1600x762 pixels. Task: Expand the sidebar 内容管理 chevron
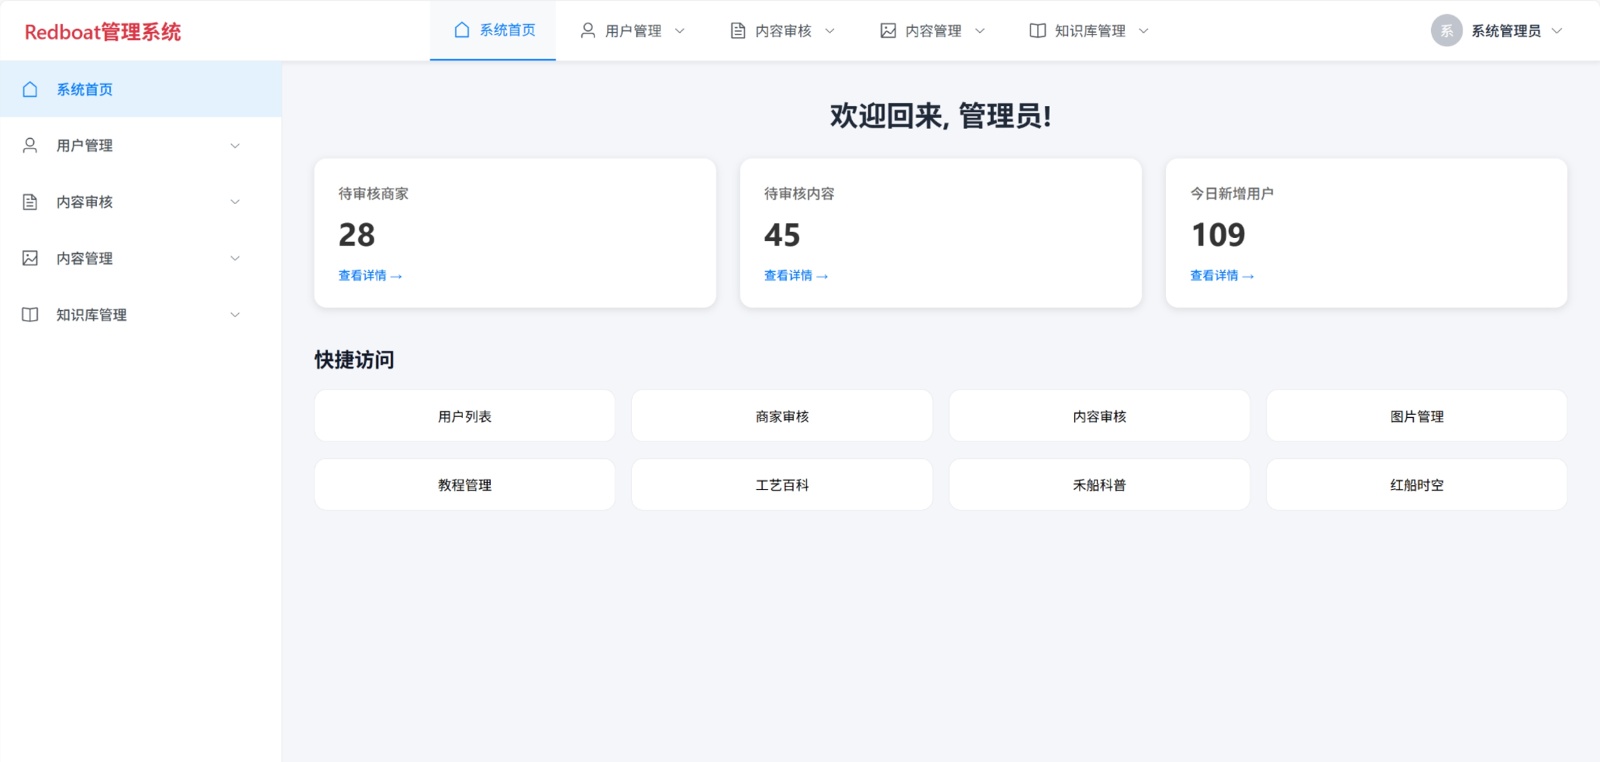click(235, 258)
